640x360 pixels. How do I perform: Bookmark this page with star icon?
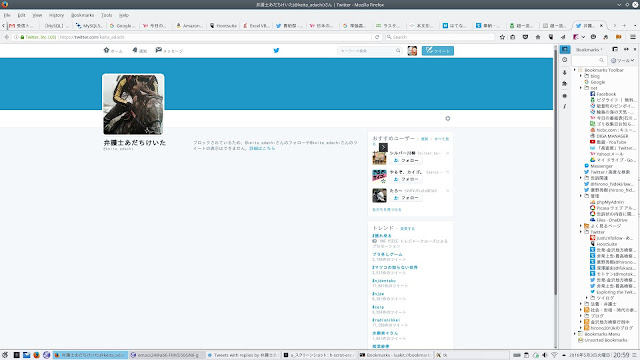pyautogui.click(x=502, y=37)
